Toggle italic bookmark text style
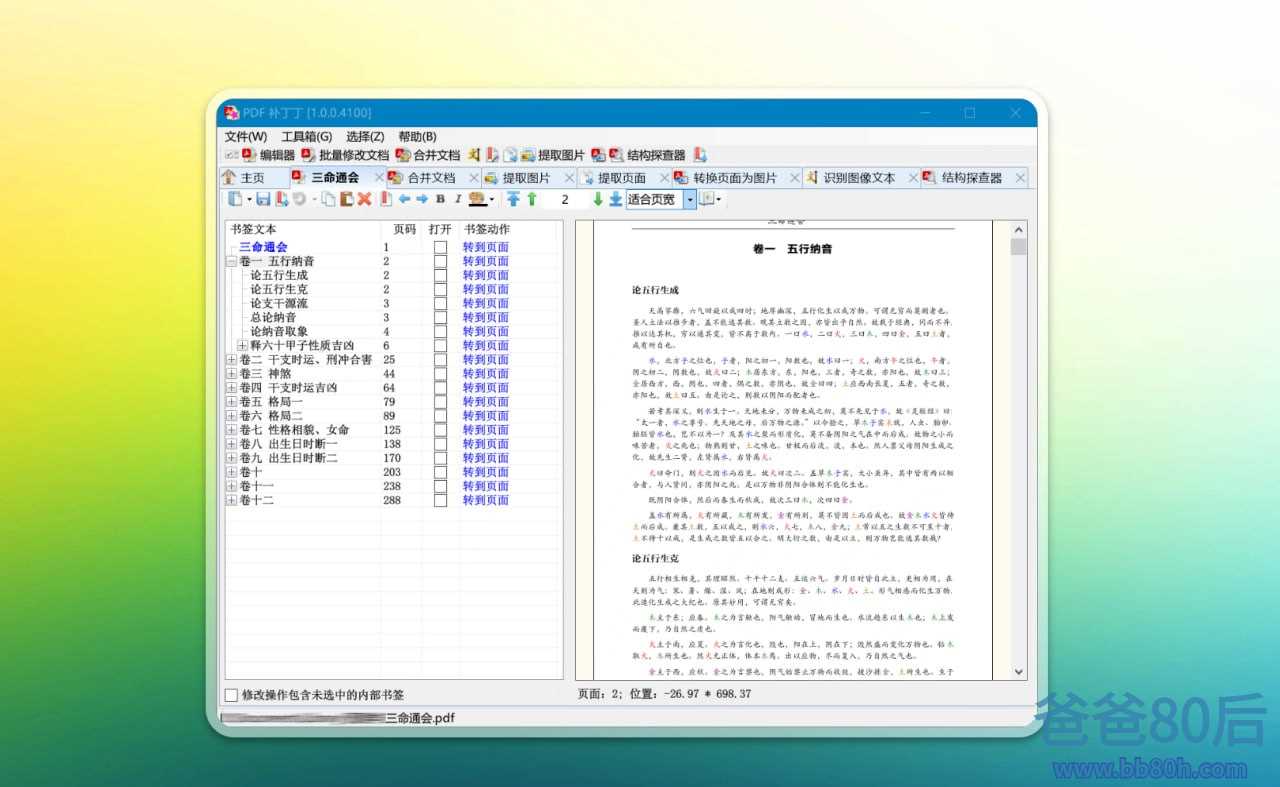The image size is (1280, 787). 457,200
